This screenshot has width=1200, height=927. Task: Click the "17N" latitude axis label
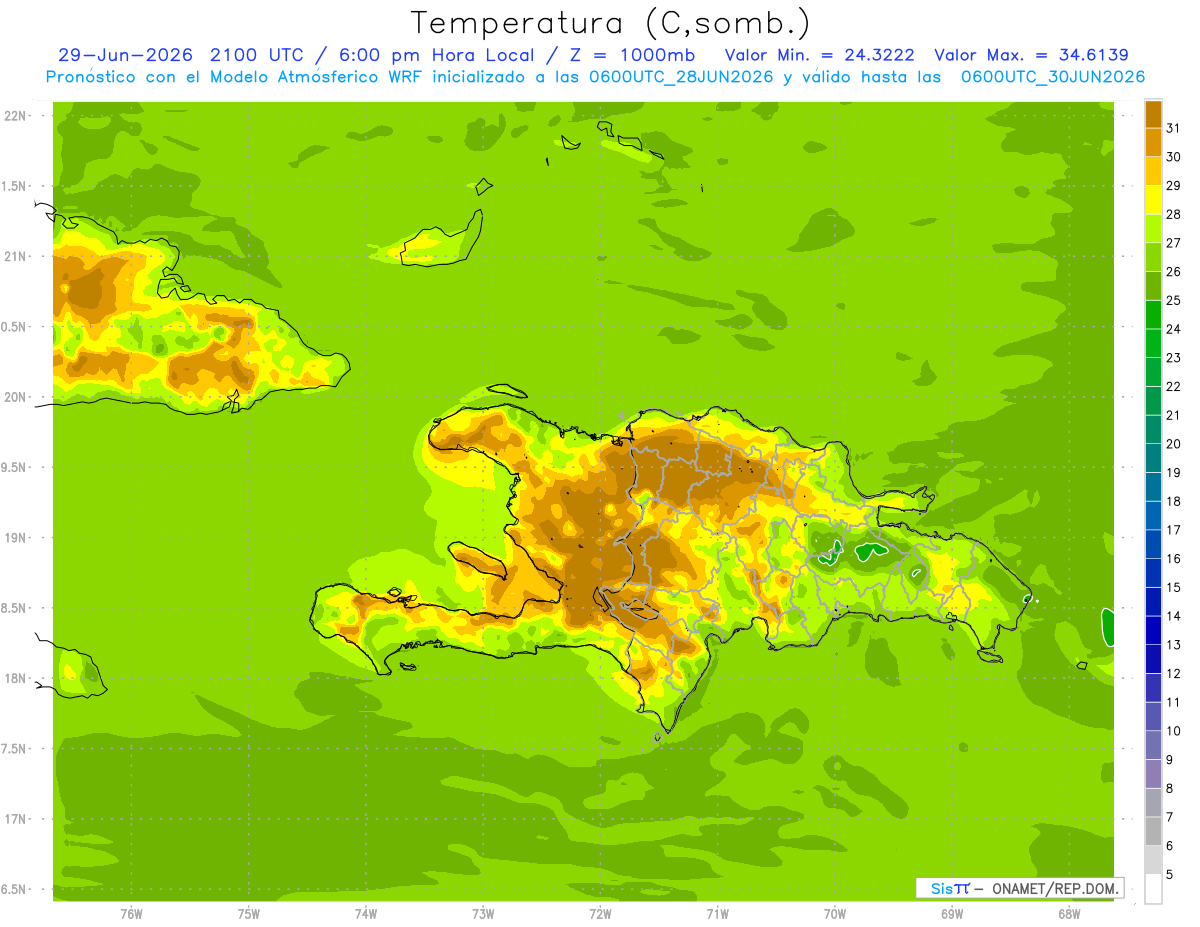tap(16, 819)
